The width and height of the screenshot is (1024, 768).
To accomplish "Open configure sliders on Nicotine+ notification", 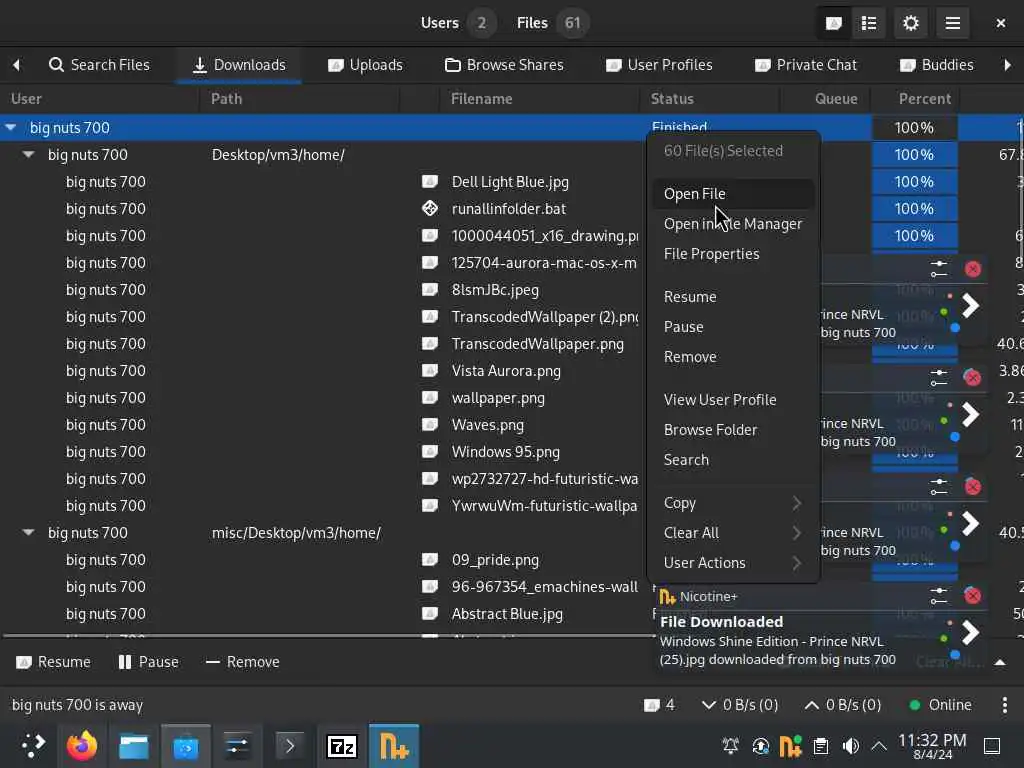I will click(938, 595).
